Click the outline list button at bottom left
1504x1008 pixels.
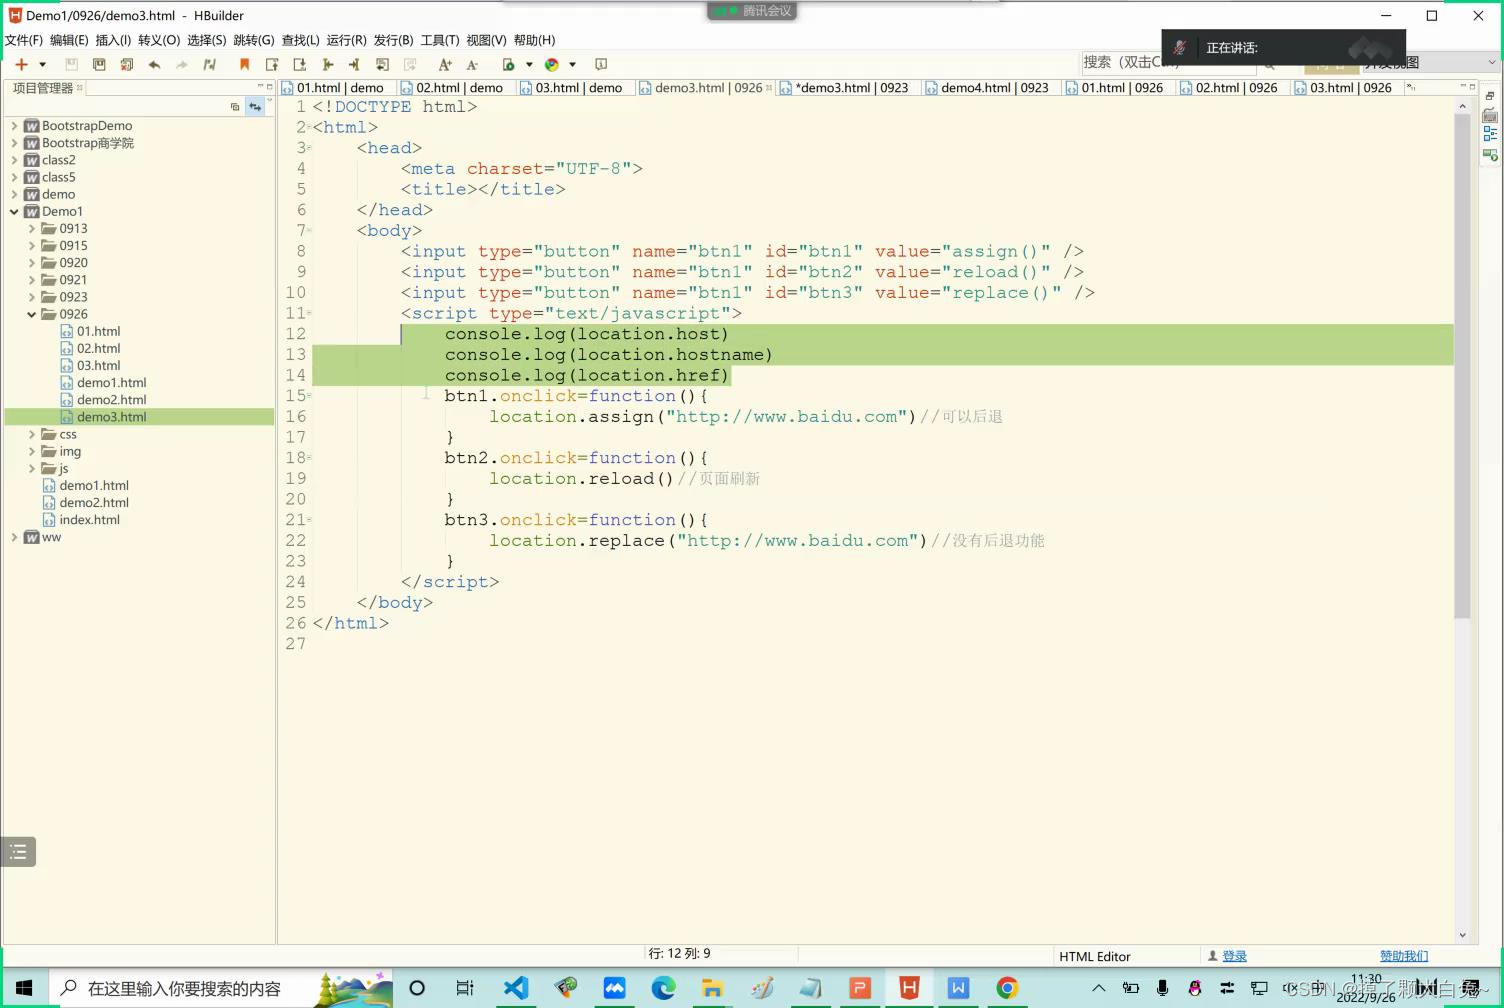18,852
